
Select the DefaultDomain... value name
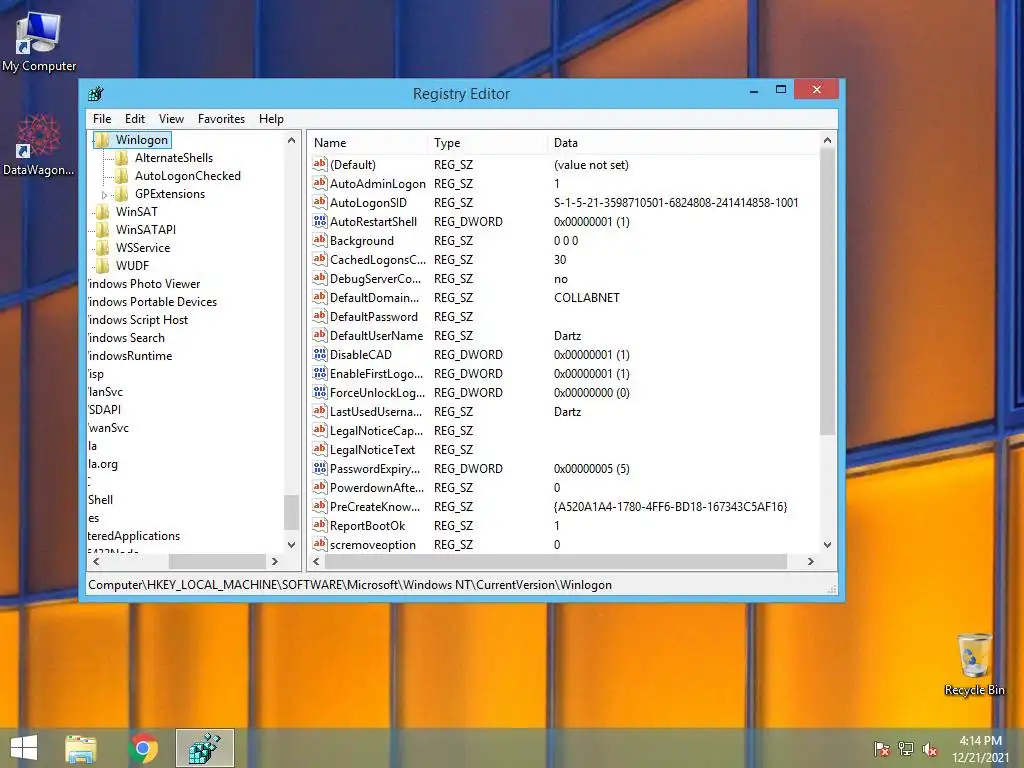click(374, 298)
